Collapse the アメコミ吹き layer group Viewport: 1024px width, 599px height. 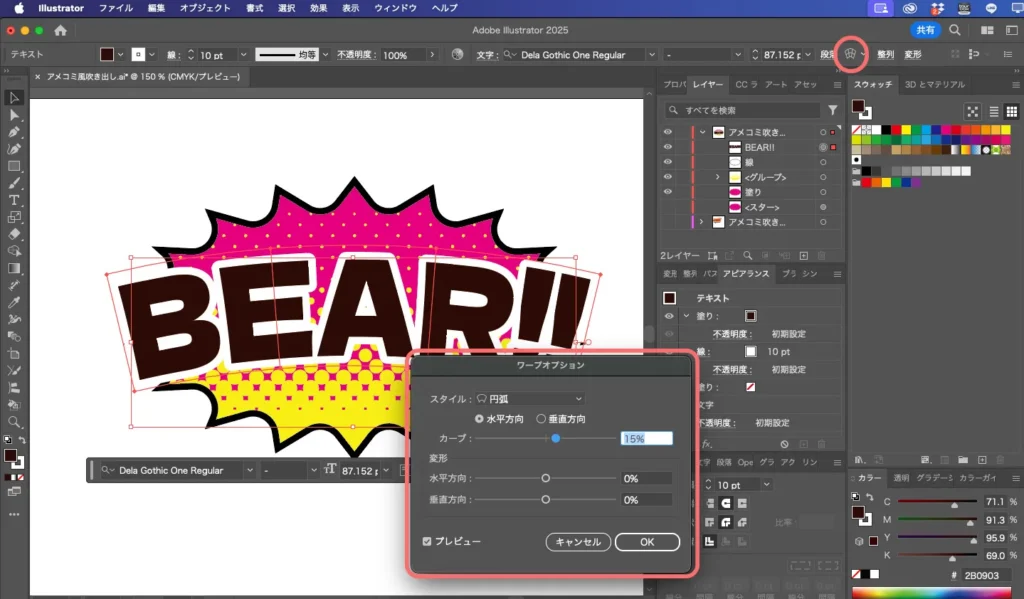[x=702, y=132]
